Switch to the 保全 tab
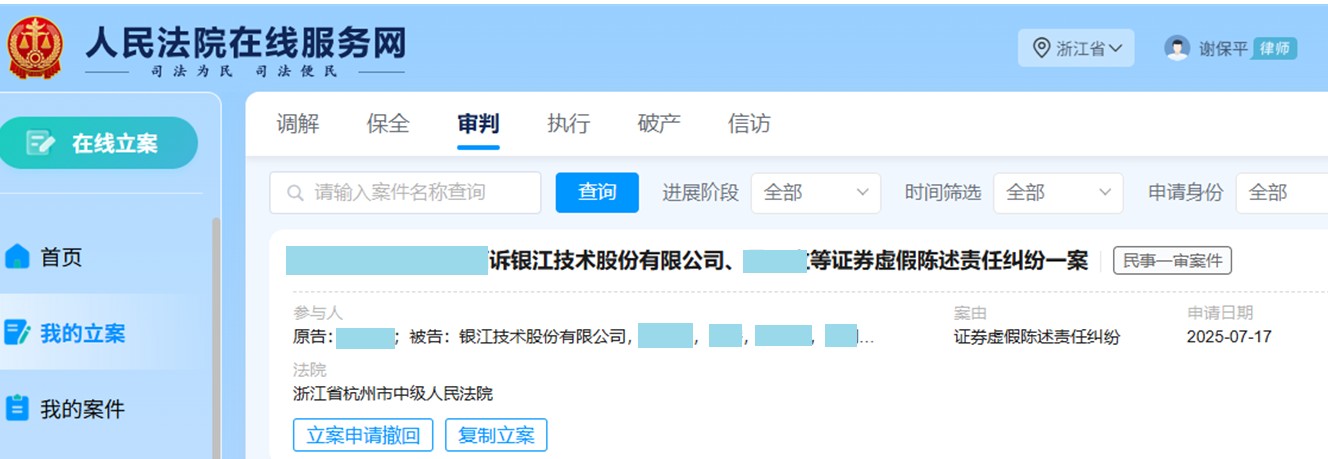Image resolution: width=1328 pixels, height=459 pixels. [388, 124]
